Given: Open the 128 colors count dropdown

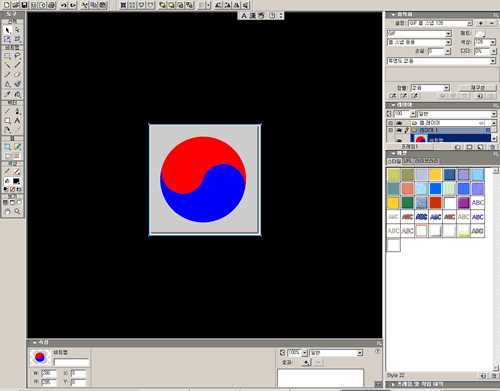Looking at the screenshot, I should point(493,42).
